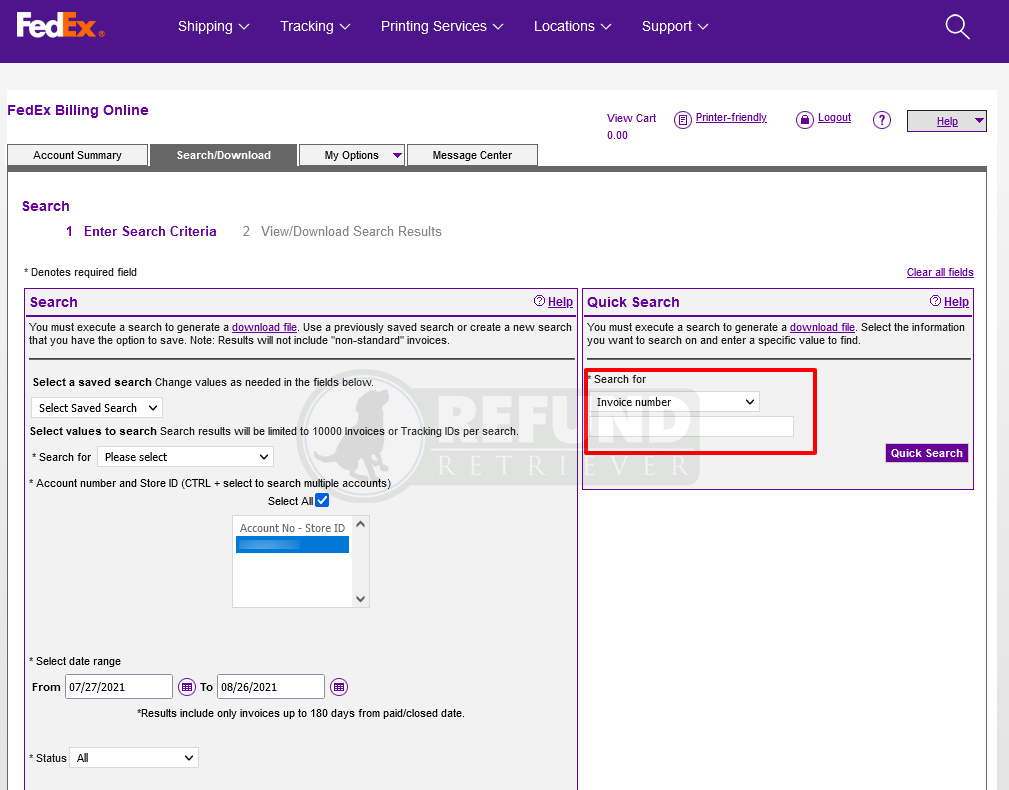Click the Help link in Search panel

point(560,302)
